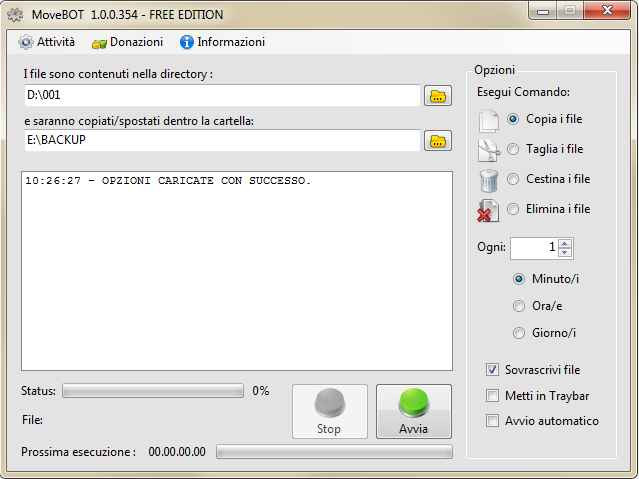Image resolution: width=639 pixels, height=479 pixels.
Task: Enable Avvio automatico checkbox
Action: (492, 421)
